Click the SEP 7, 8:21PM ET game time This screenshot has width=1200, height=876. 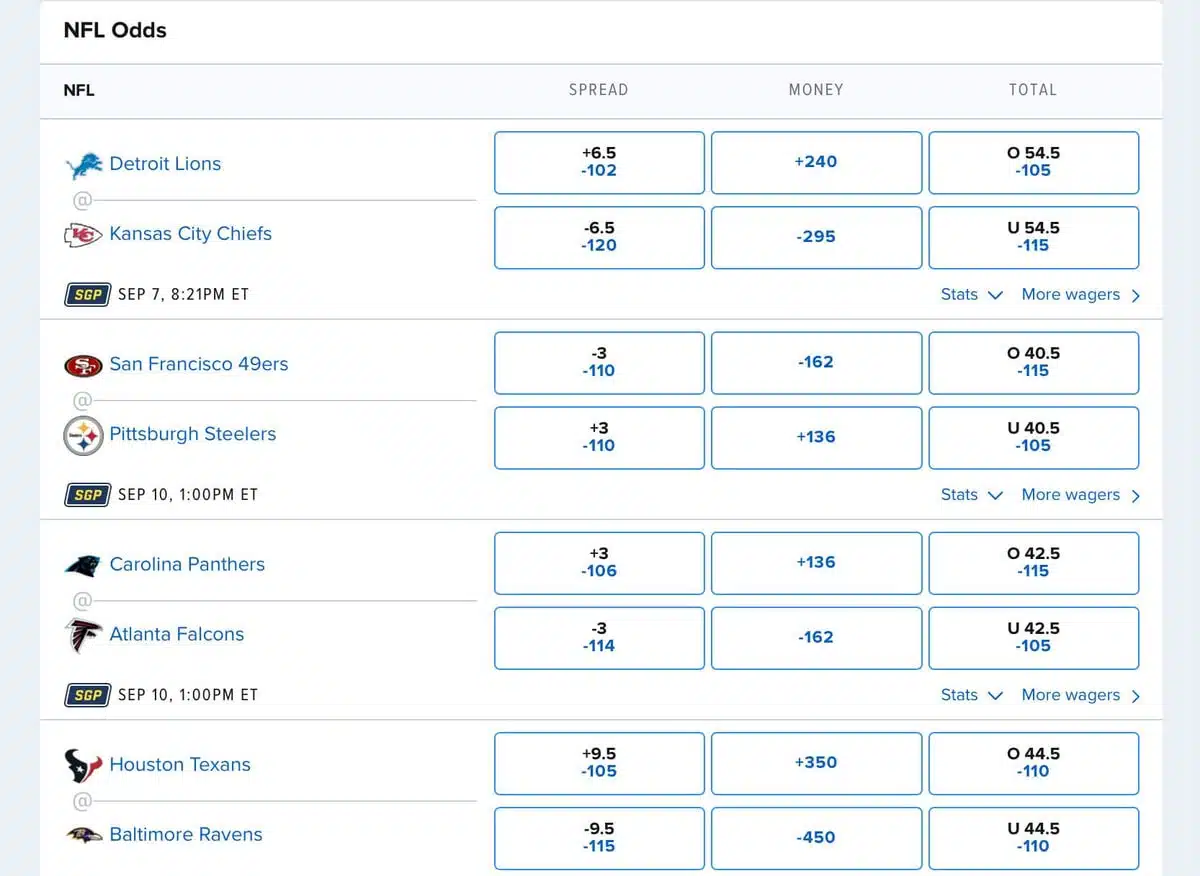coord(183,295)
